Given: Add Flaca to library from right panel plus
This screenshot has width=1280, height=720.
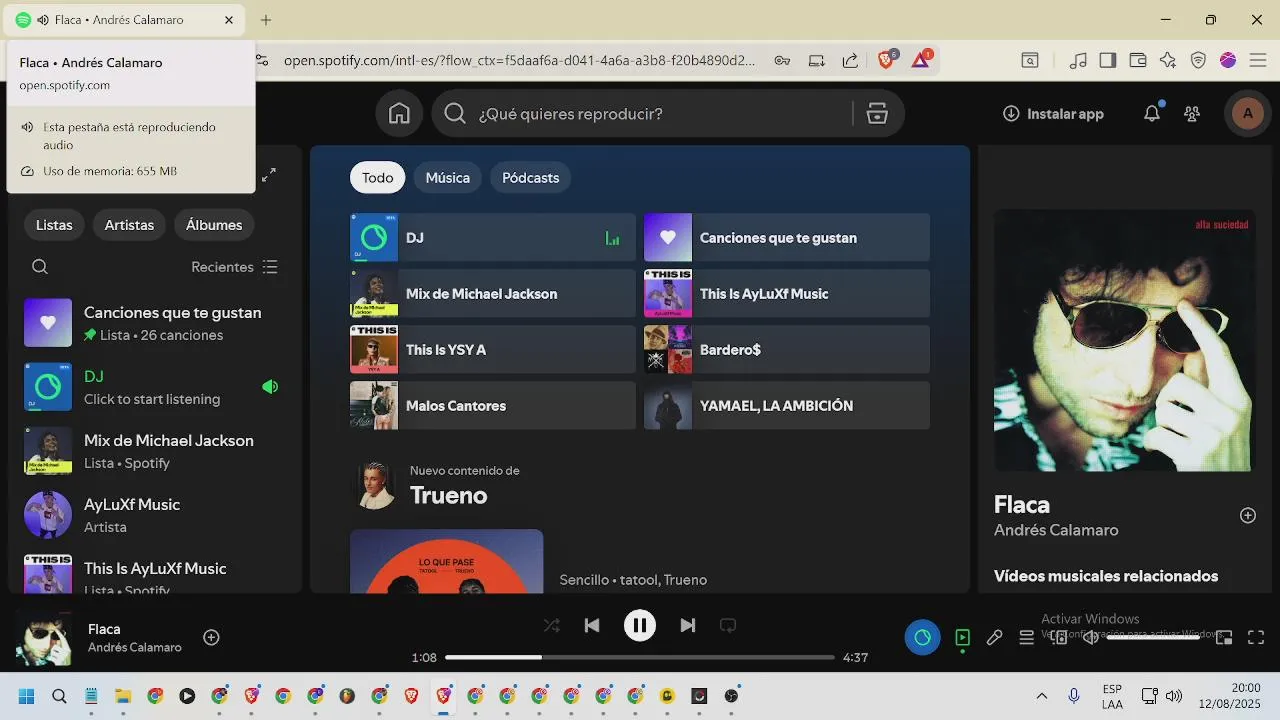Looking at the screenshot, I should [1248, 515].
